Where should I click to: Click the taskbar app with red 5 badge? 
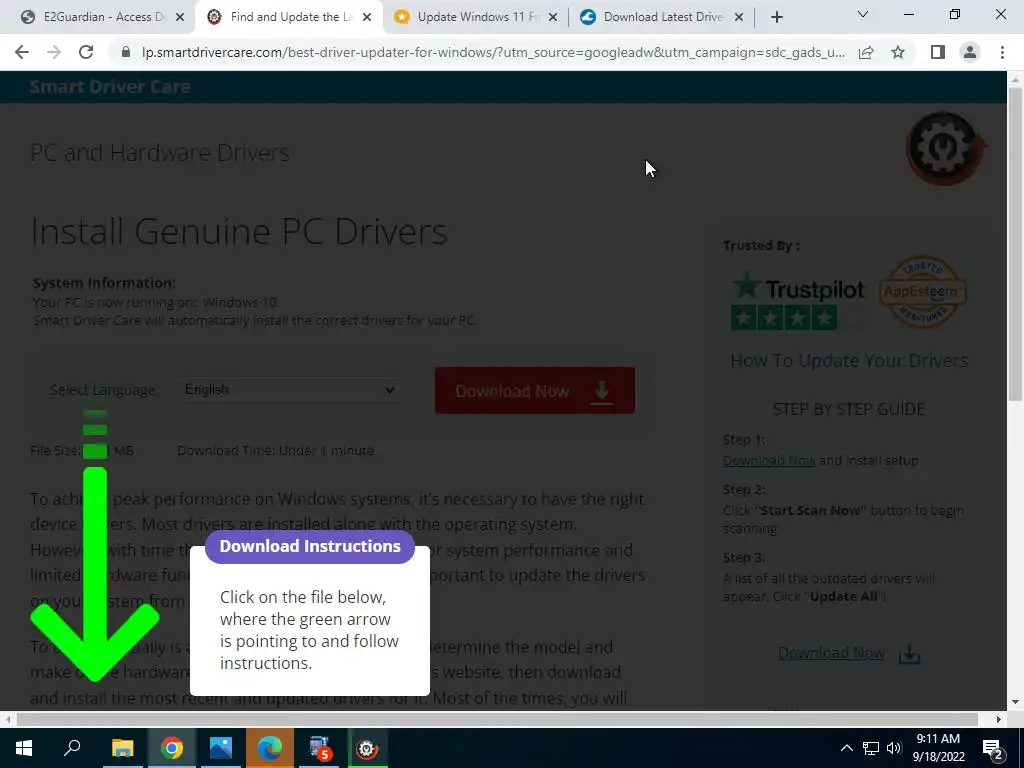coord(319,748)
